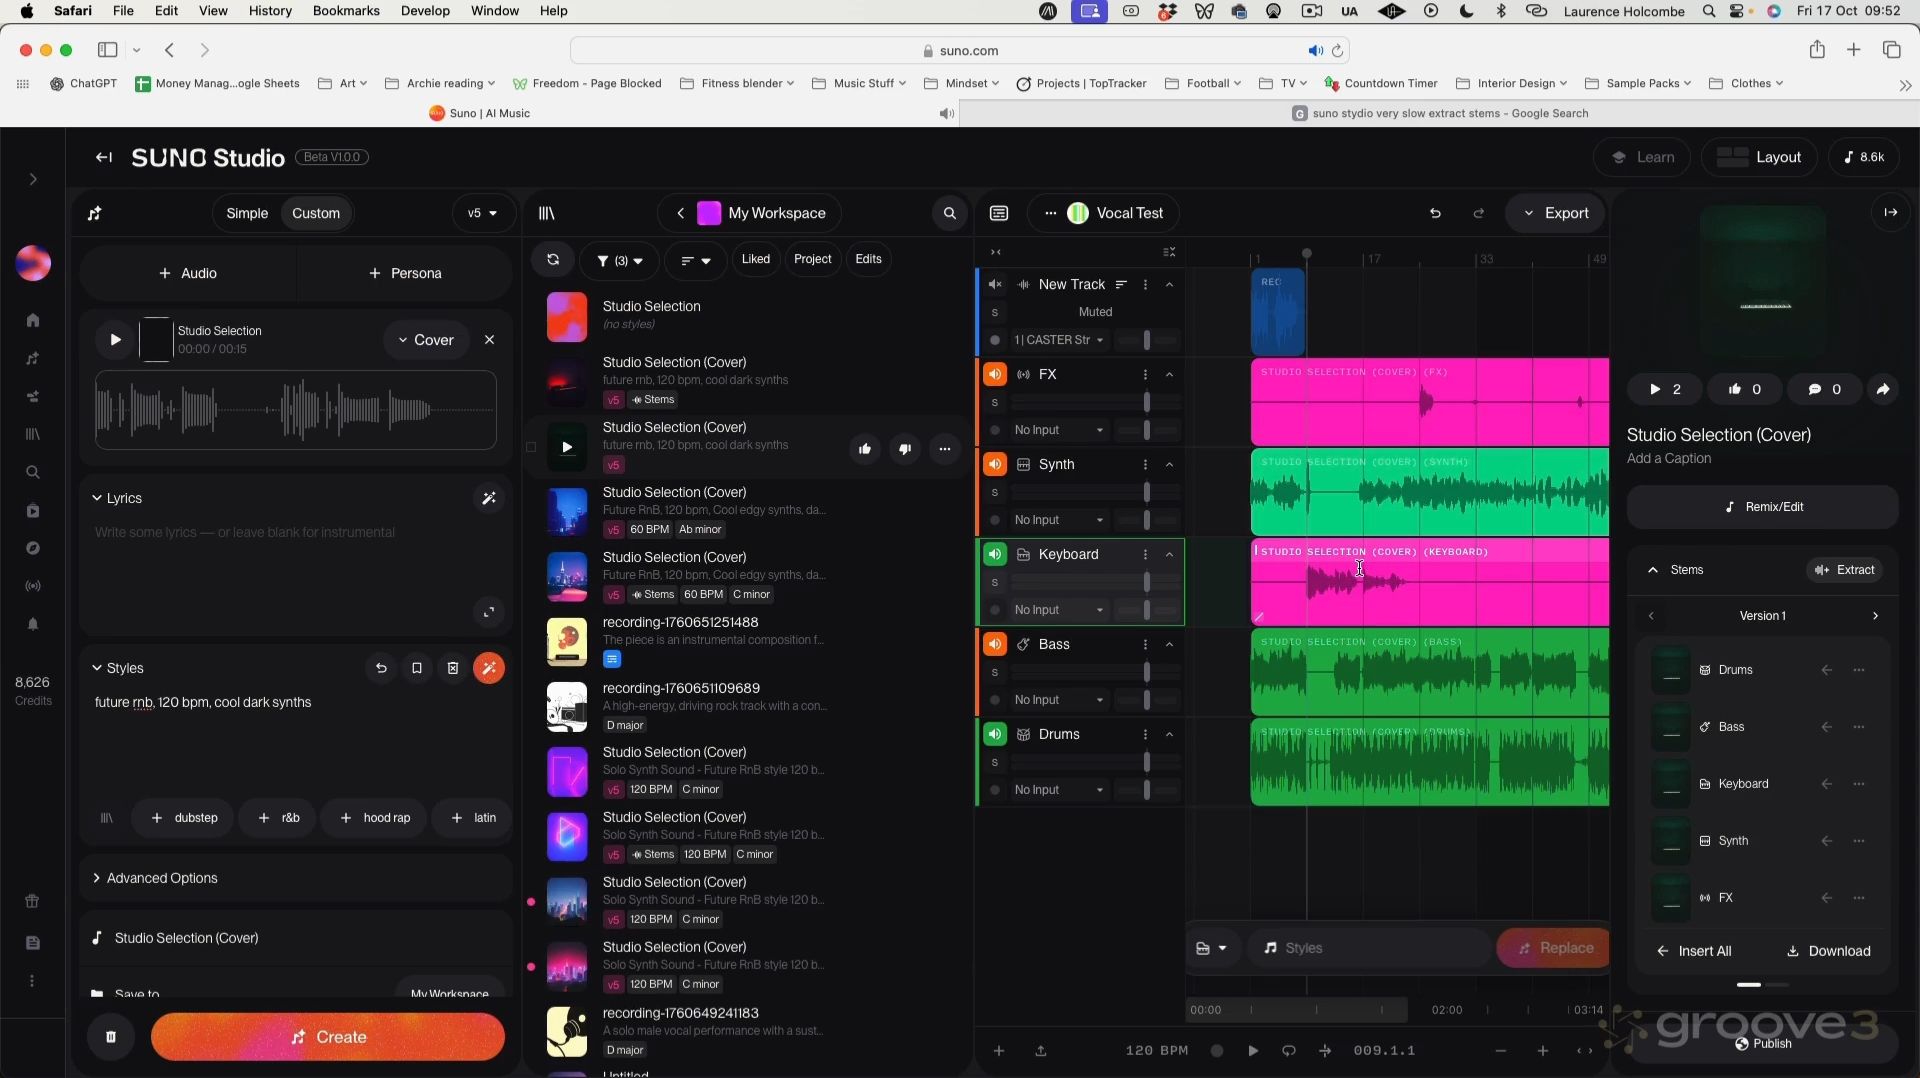Open track options for the Synth track
Image resolution: width=1920 pixels, height=1078 pixels.
(x=1145, y=464)
